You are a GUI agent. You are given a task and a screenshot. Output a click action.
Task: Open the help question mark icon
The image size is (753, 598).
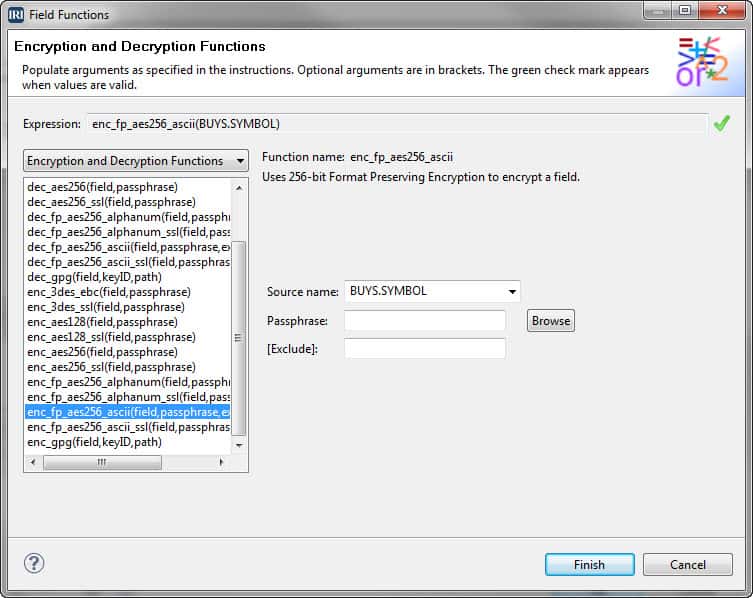[x=34, y=563]
